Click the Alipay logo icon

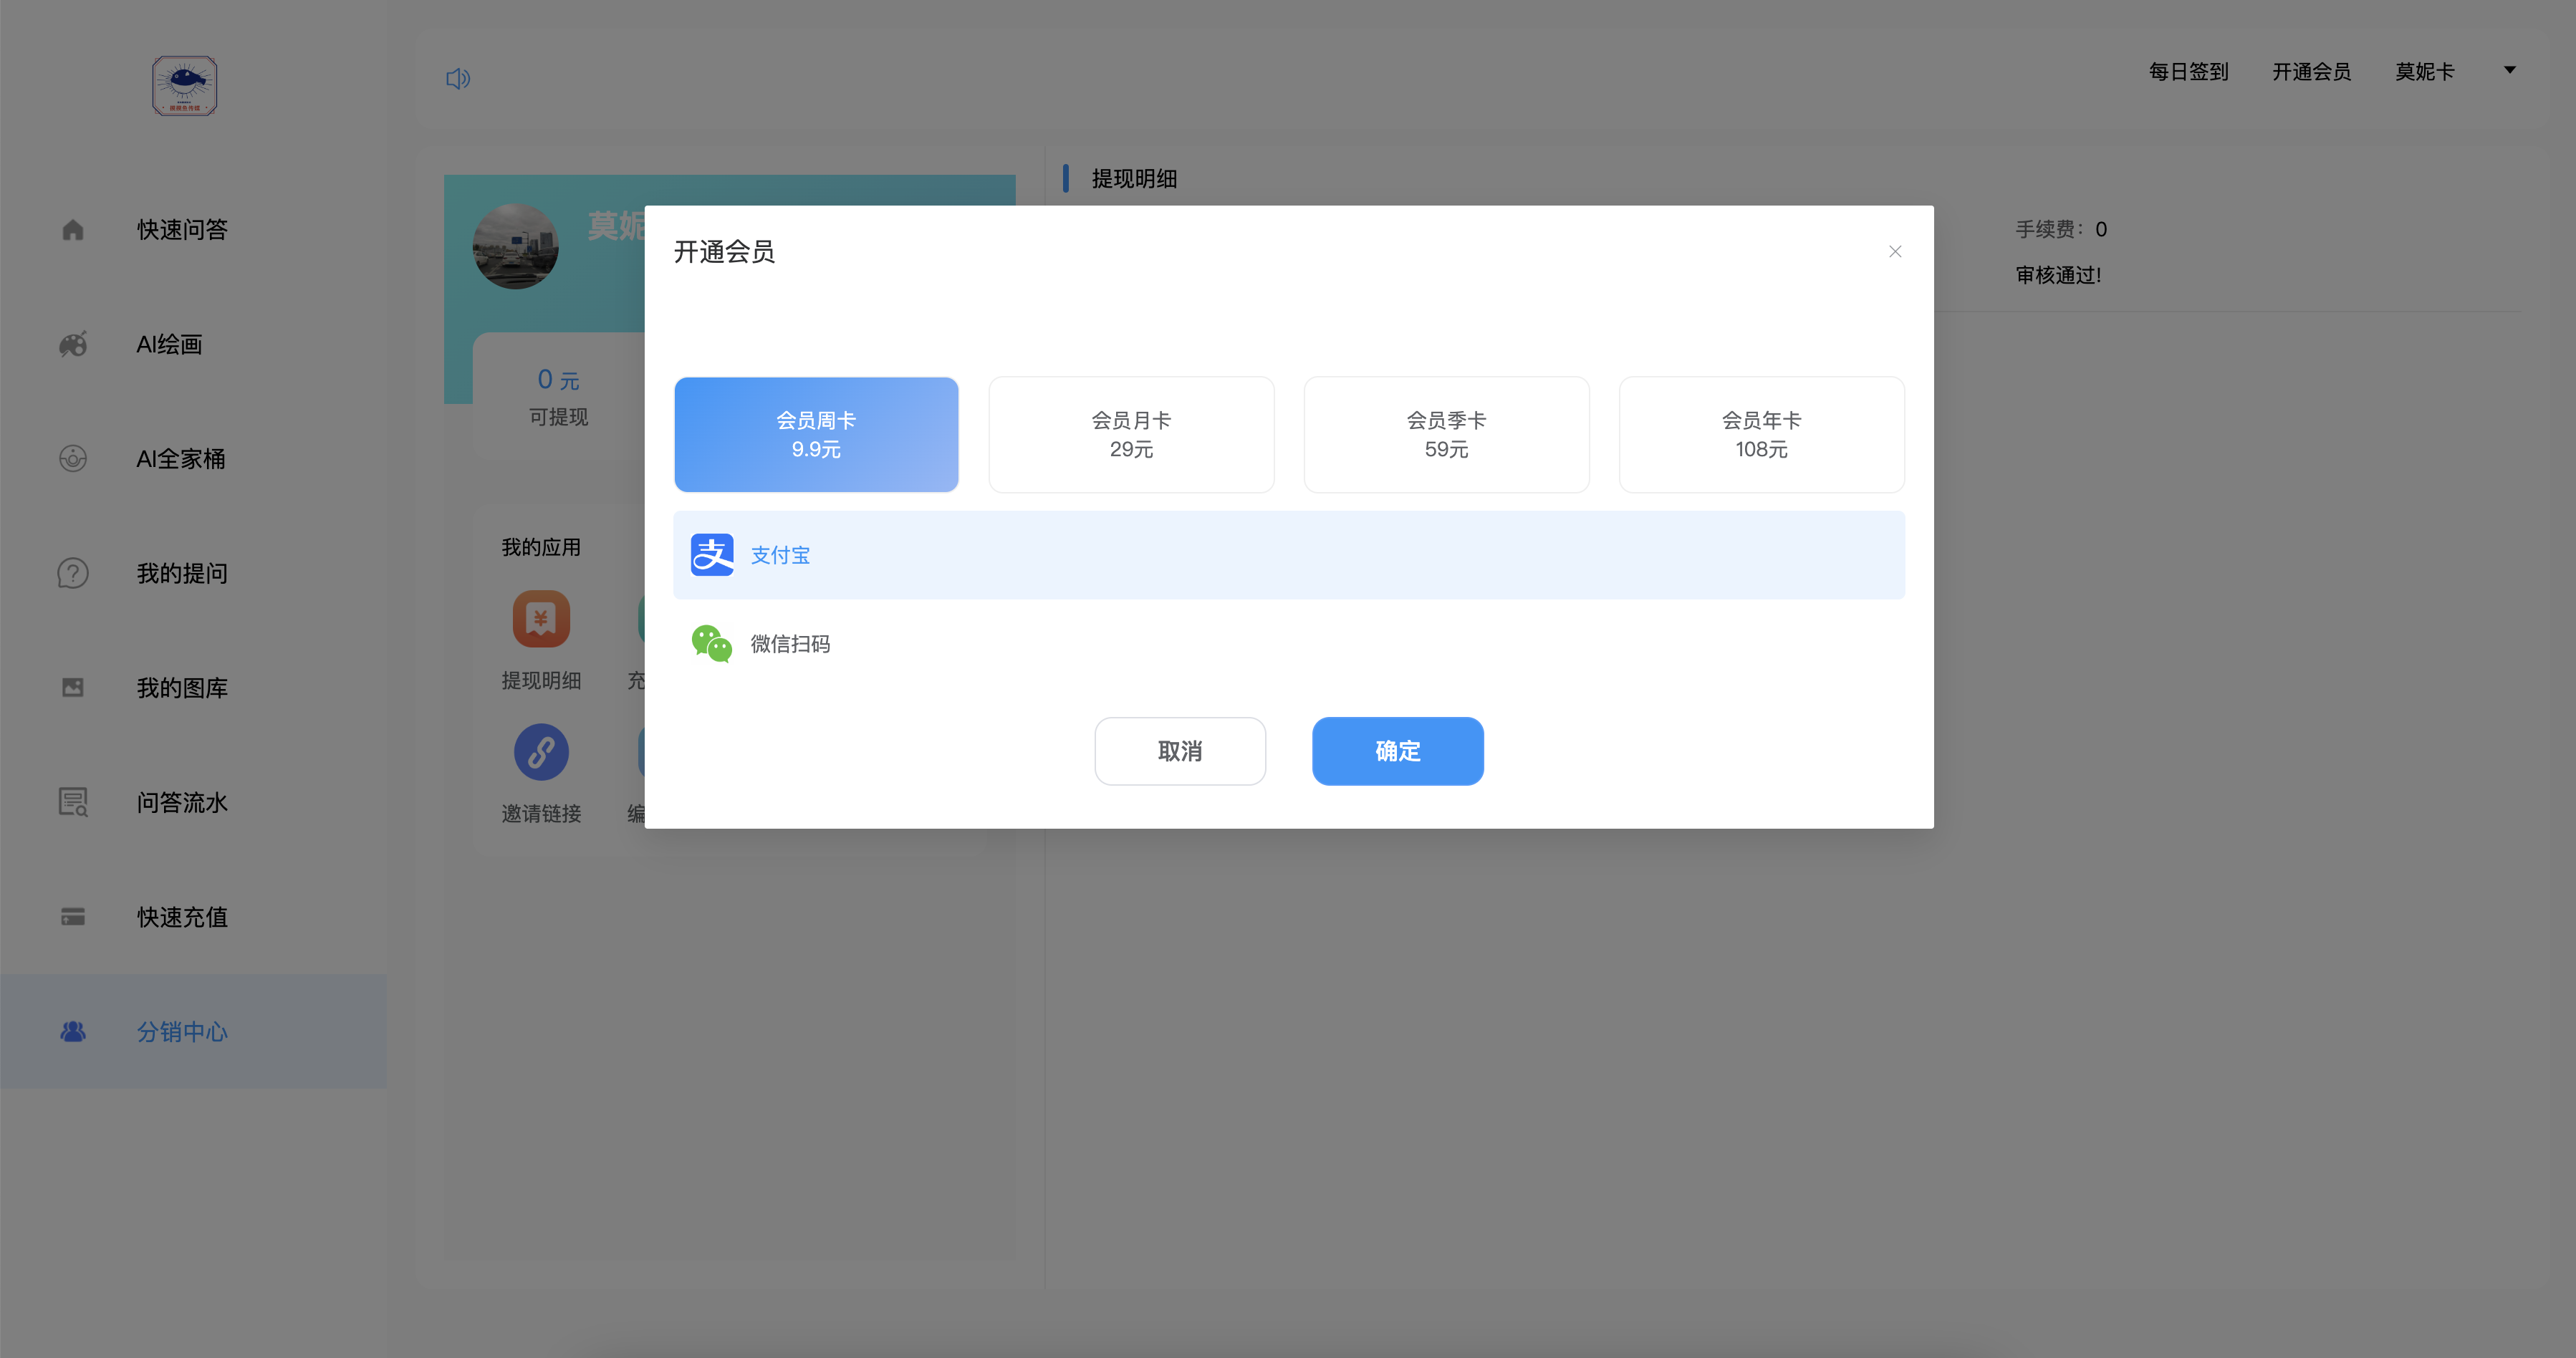(712, 555)
